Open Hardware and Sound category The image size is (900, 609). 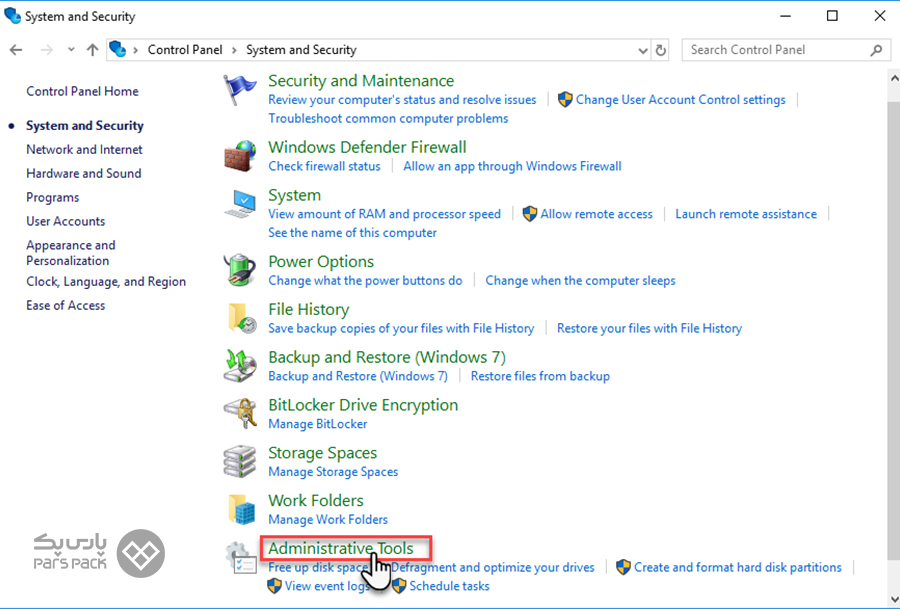(83, 173)
